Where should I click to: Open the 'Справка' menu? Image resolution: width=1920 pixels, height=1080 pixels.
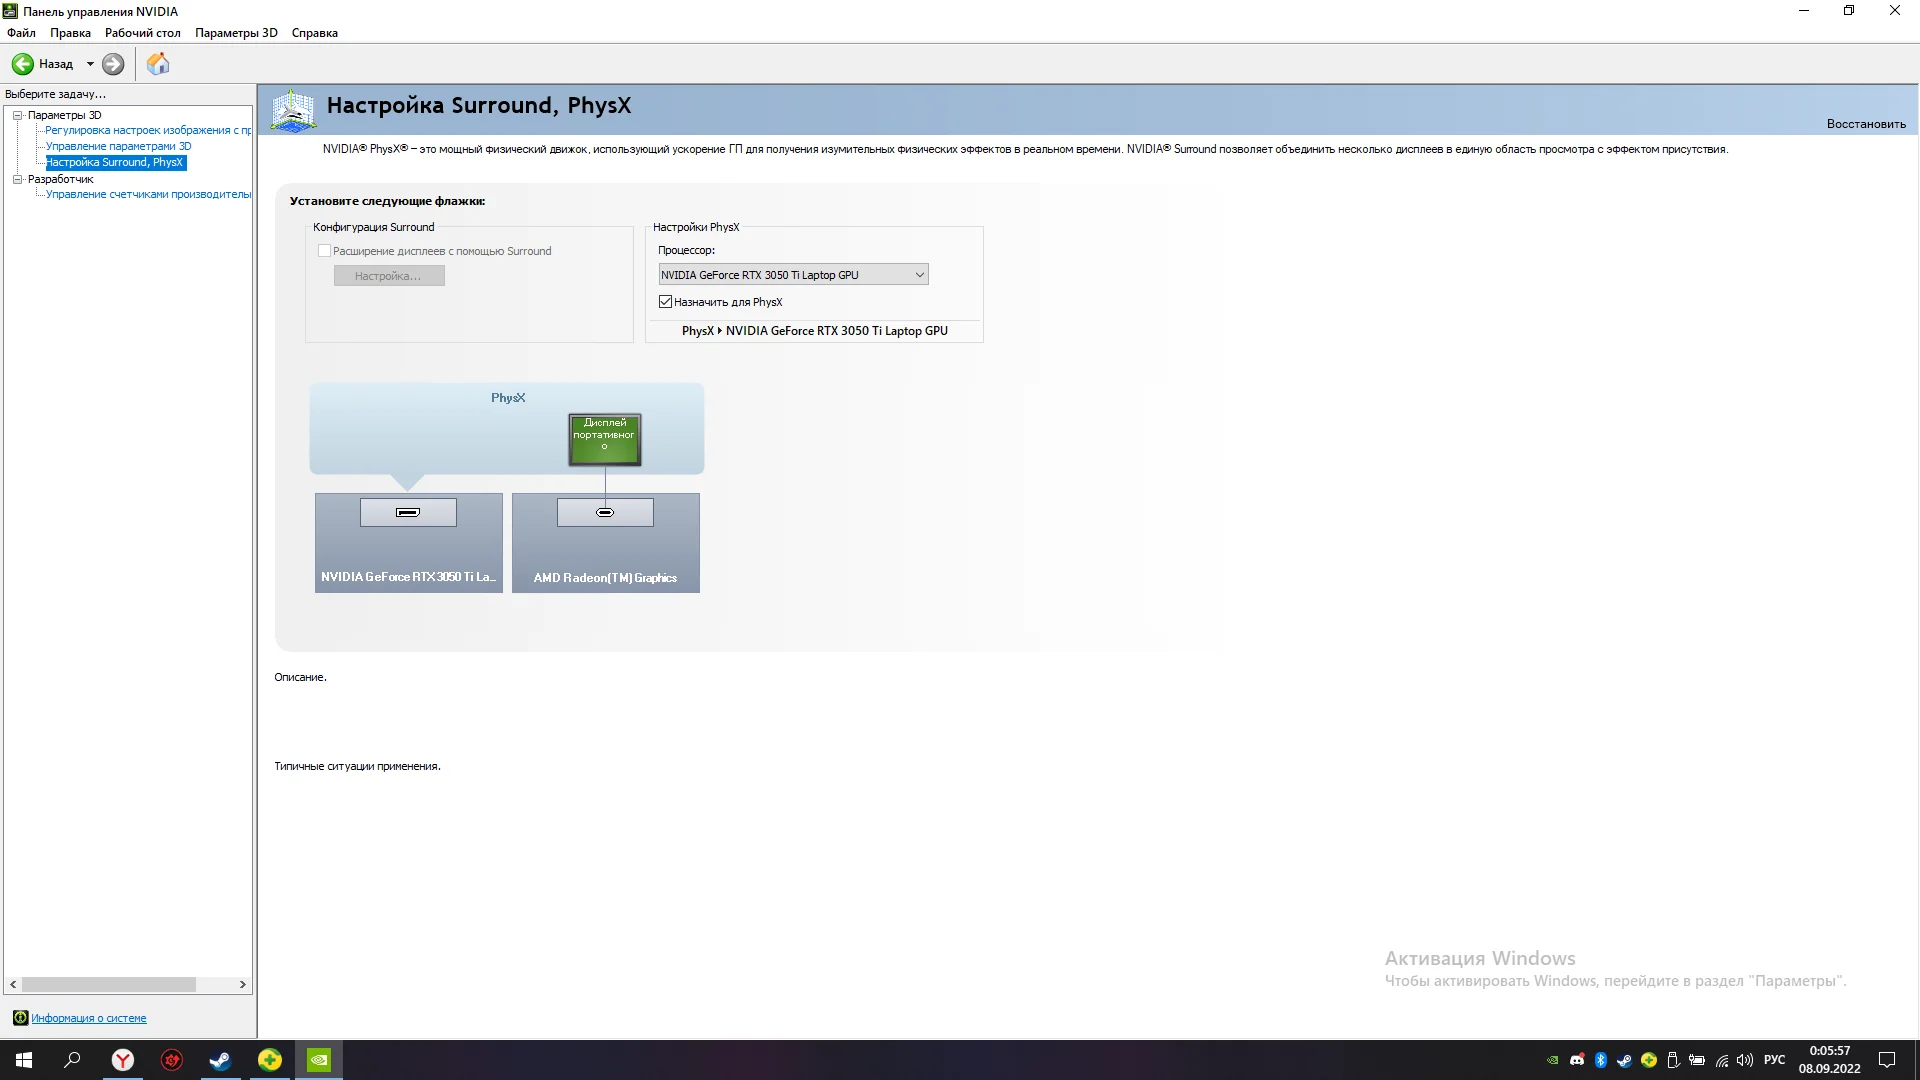[314, 33]
